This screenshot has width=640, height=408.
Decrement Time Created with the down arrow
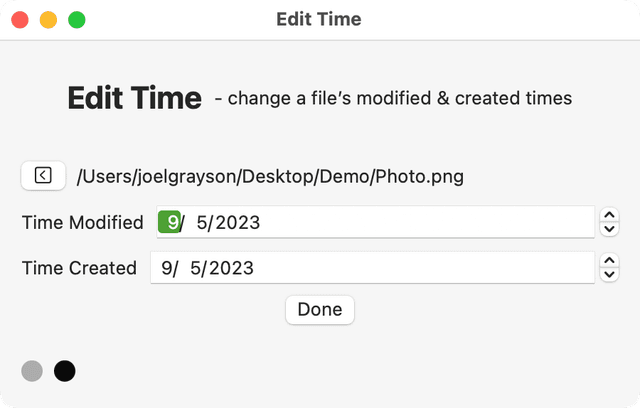609,274
